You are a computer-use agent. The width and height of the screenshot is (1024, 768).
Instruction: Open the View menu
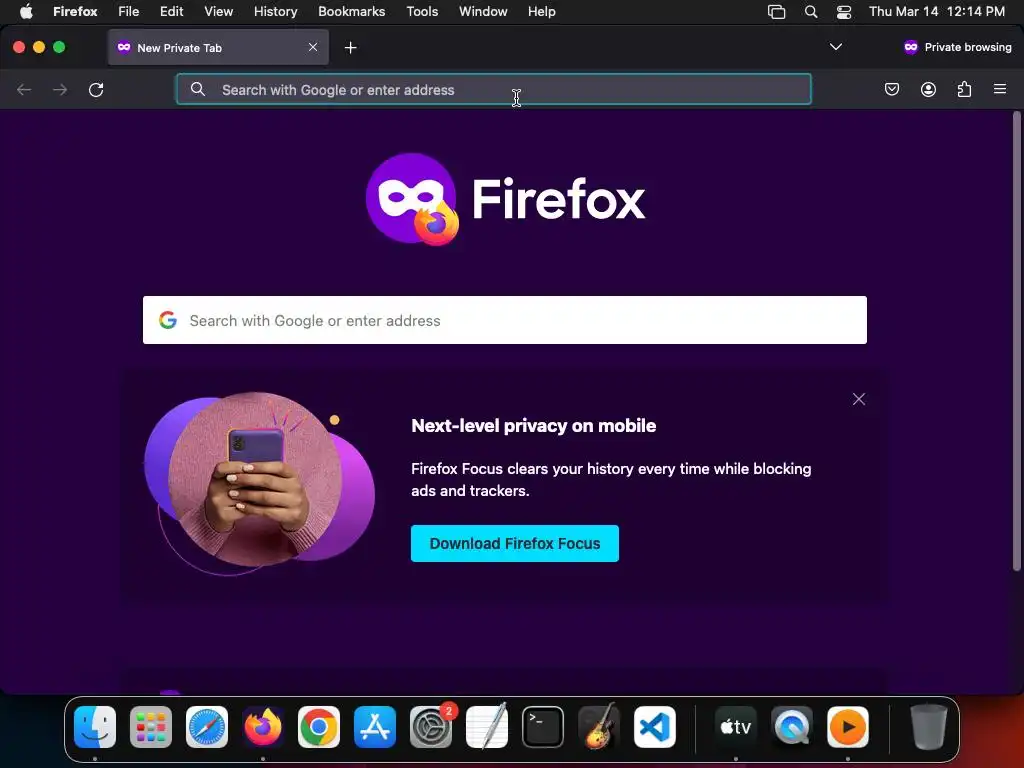(218, 12)
